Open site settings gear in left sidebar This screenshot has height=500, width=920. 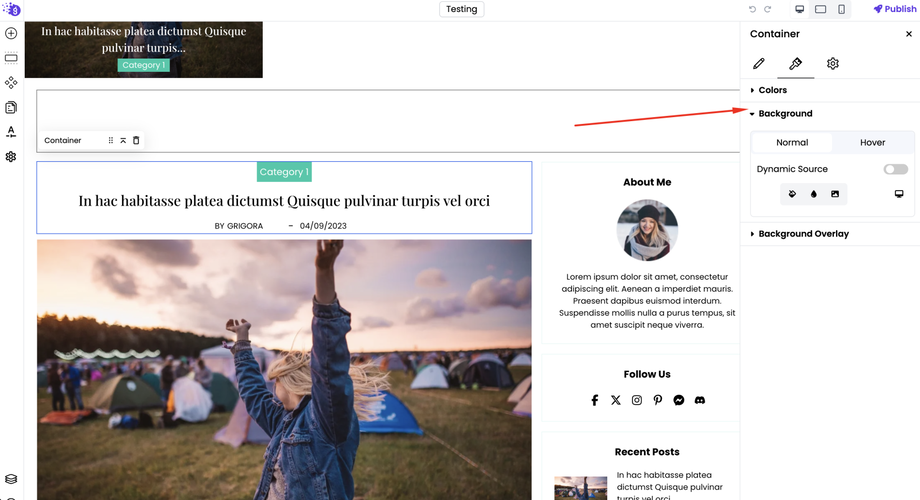[x=11, y=157]
